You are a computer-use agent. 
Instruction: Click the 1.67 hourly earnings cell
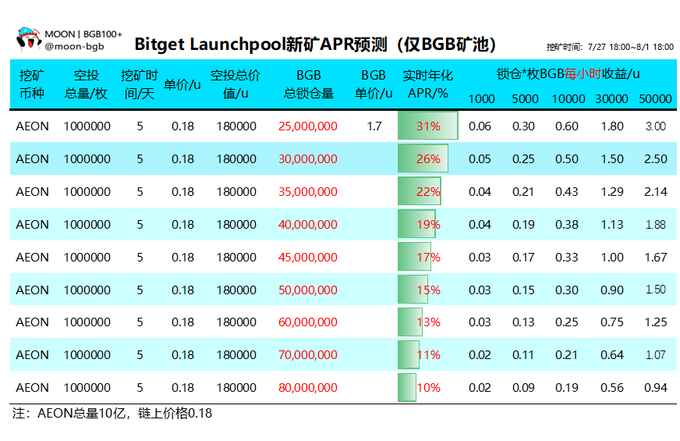655,257
